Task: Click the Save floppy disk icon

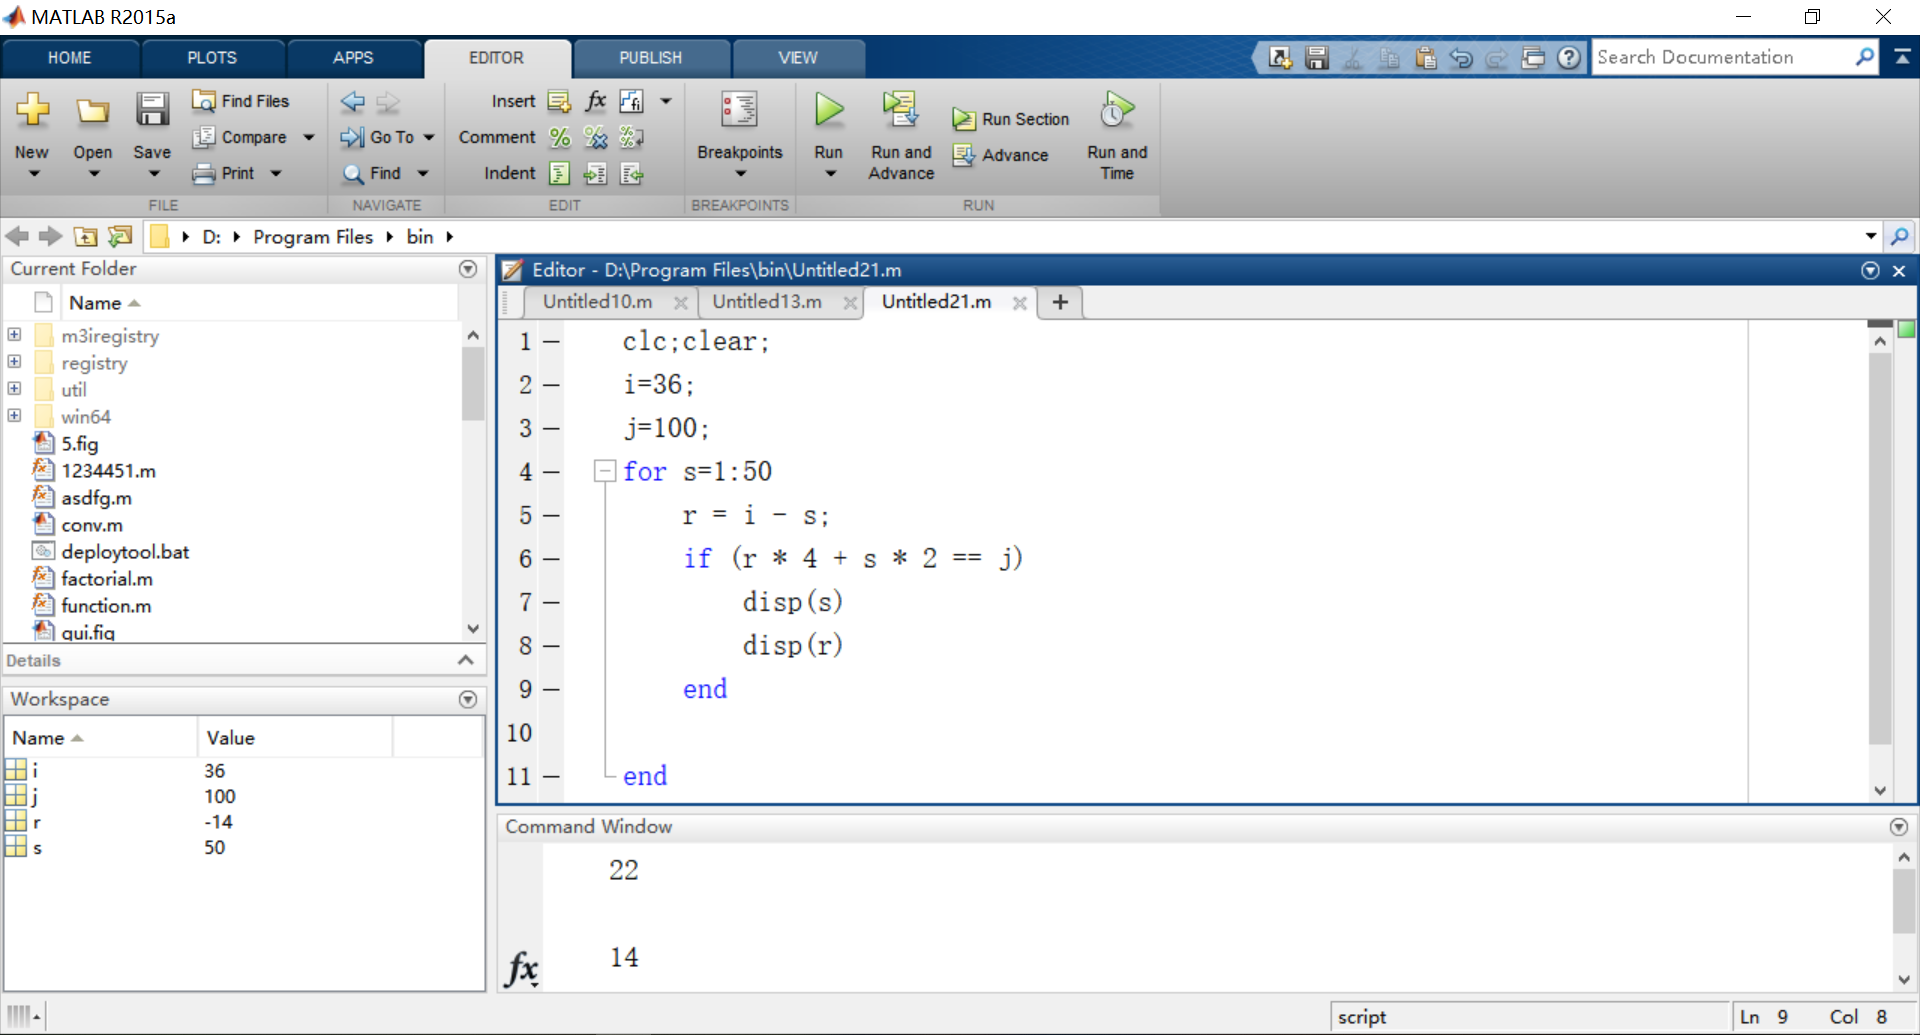Action: [152, 110]
